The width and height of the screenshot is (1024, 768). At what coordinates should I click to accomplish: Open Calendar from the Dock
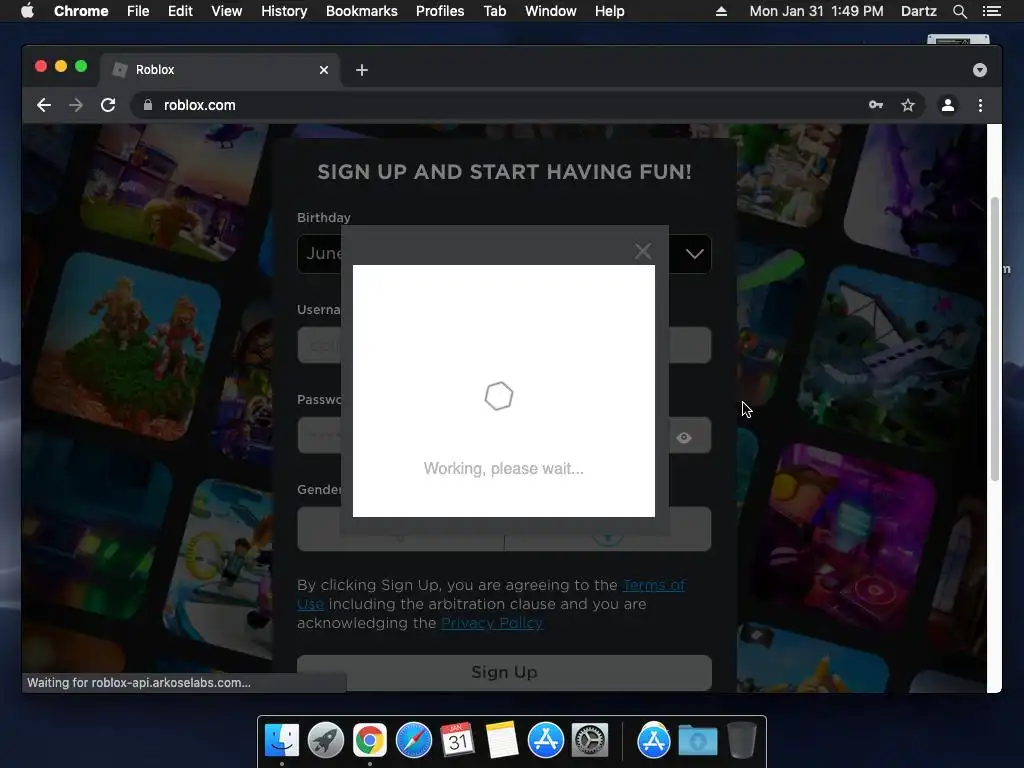tap(458, 740)
